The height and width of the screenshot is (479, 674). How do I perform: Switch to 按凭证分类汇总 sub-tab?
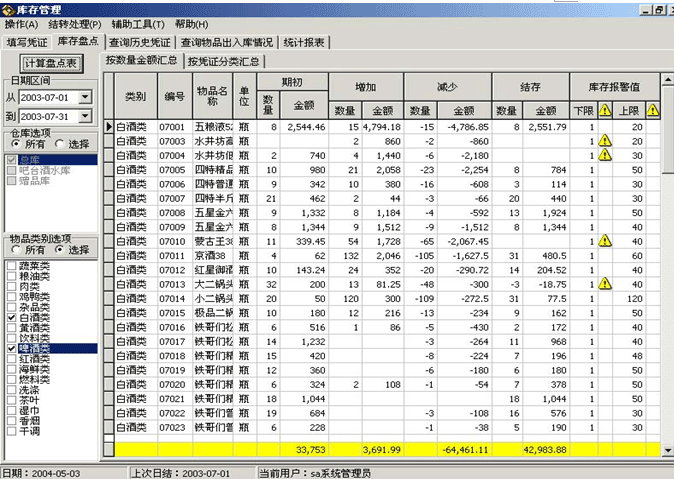[x=224, y=61]
